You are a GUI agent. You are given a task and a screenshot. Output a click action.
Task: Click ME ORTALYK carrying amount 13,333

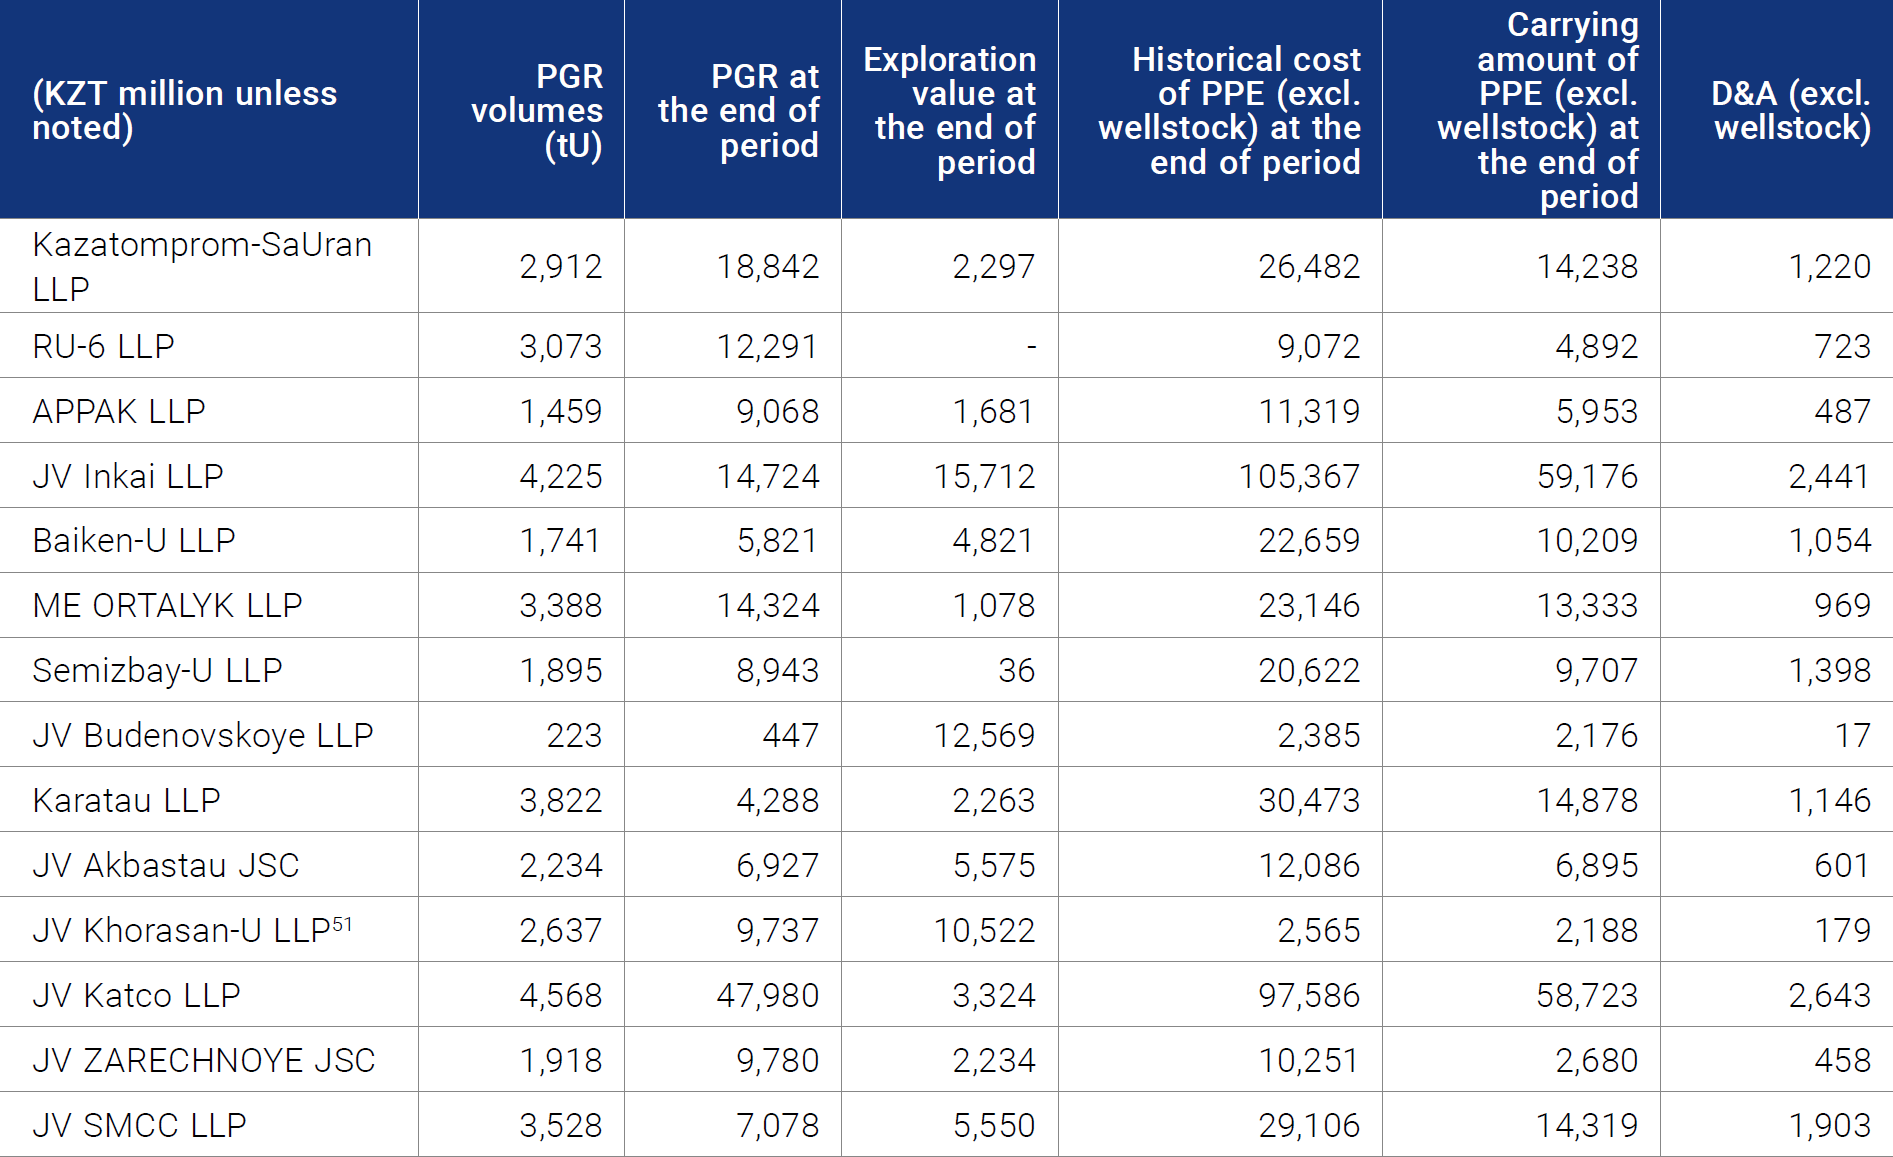(x=1588, y=605)
